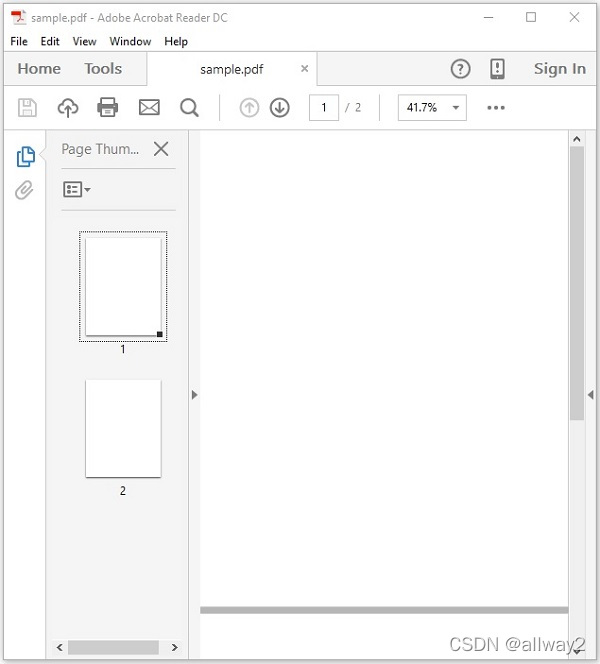Upload file to Adobe cloud icon
Viewport: 600px width, 664px height.
(68, 108)
